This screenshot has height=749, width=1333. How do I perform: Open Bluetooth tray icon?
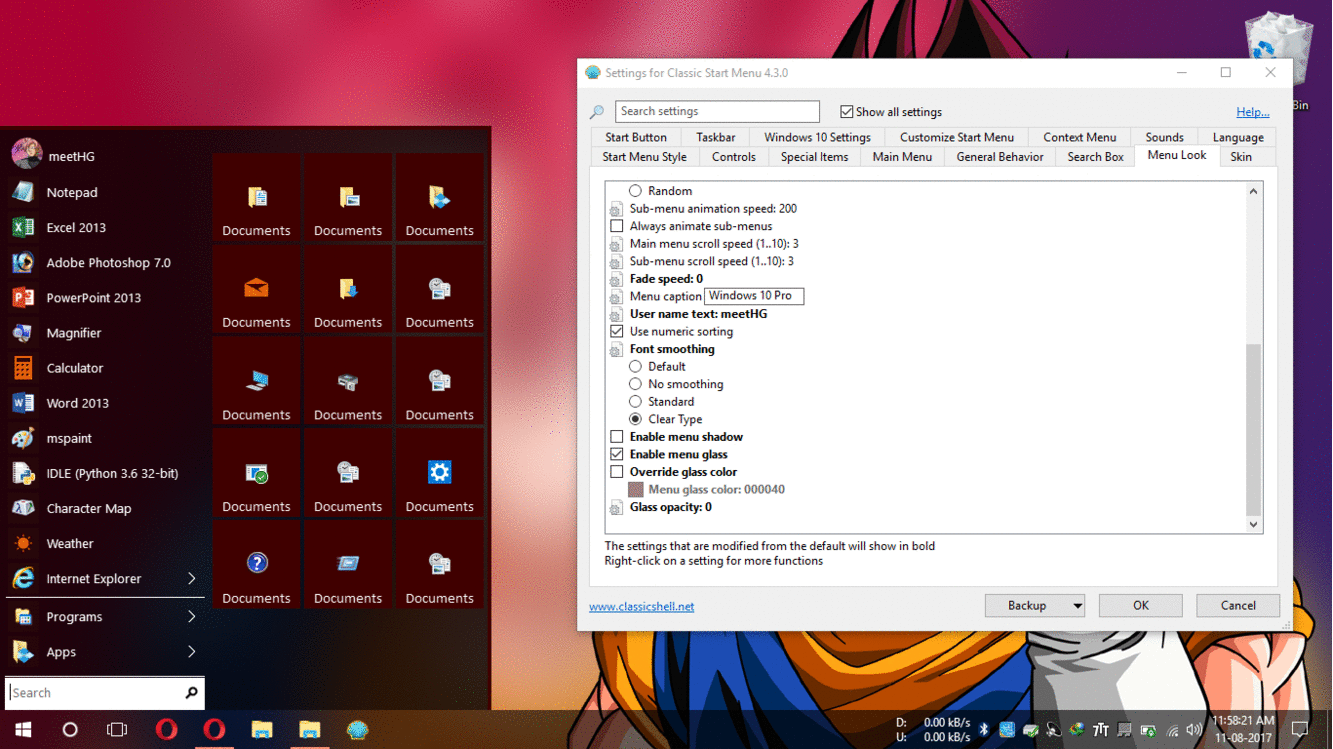[x=983, y=730]
